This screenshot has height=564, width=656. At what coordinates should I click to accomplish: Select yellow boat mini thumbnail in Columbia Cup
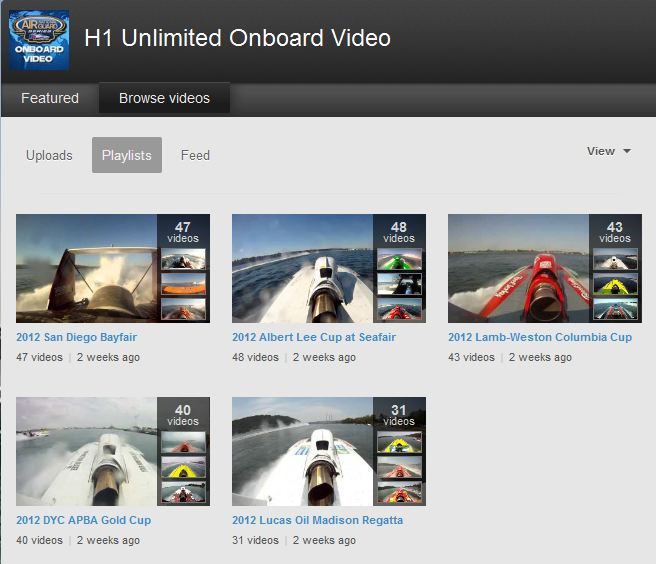[615, 284]
